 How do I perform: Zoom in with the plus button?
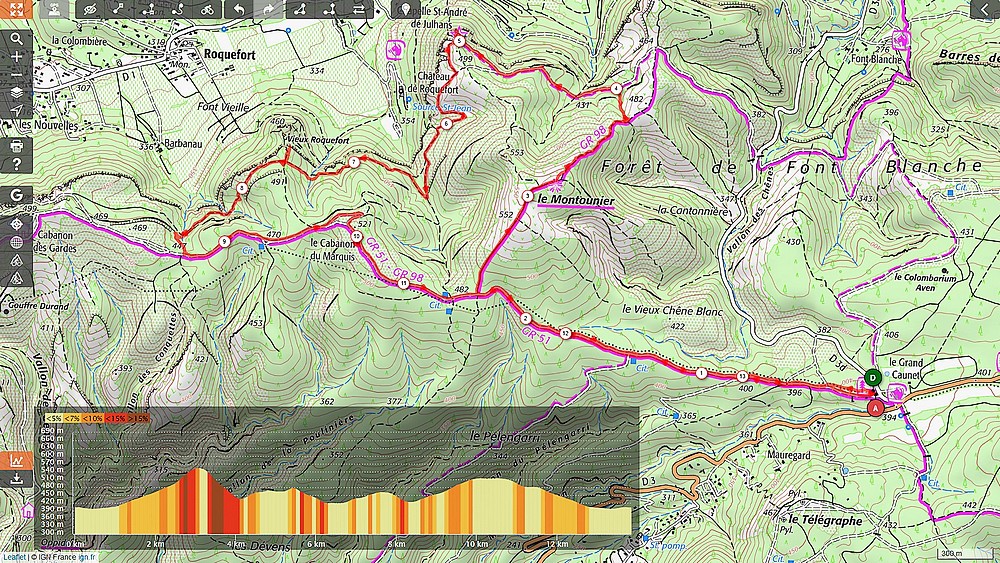pos(17,57)
